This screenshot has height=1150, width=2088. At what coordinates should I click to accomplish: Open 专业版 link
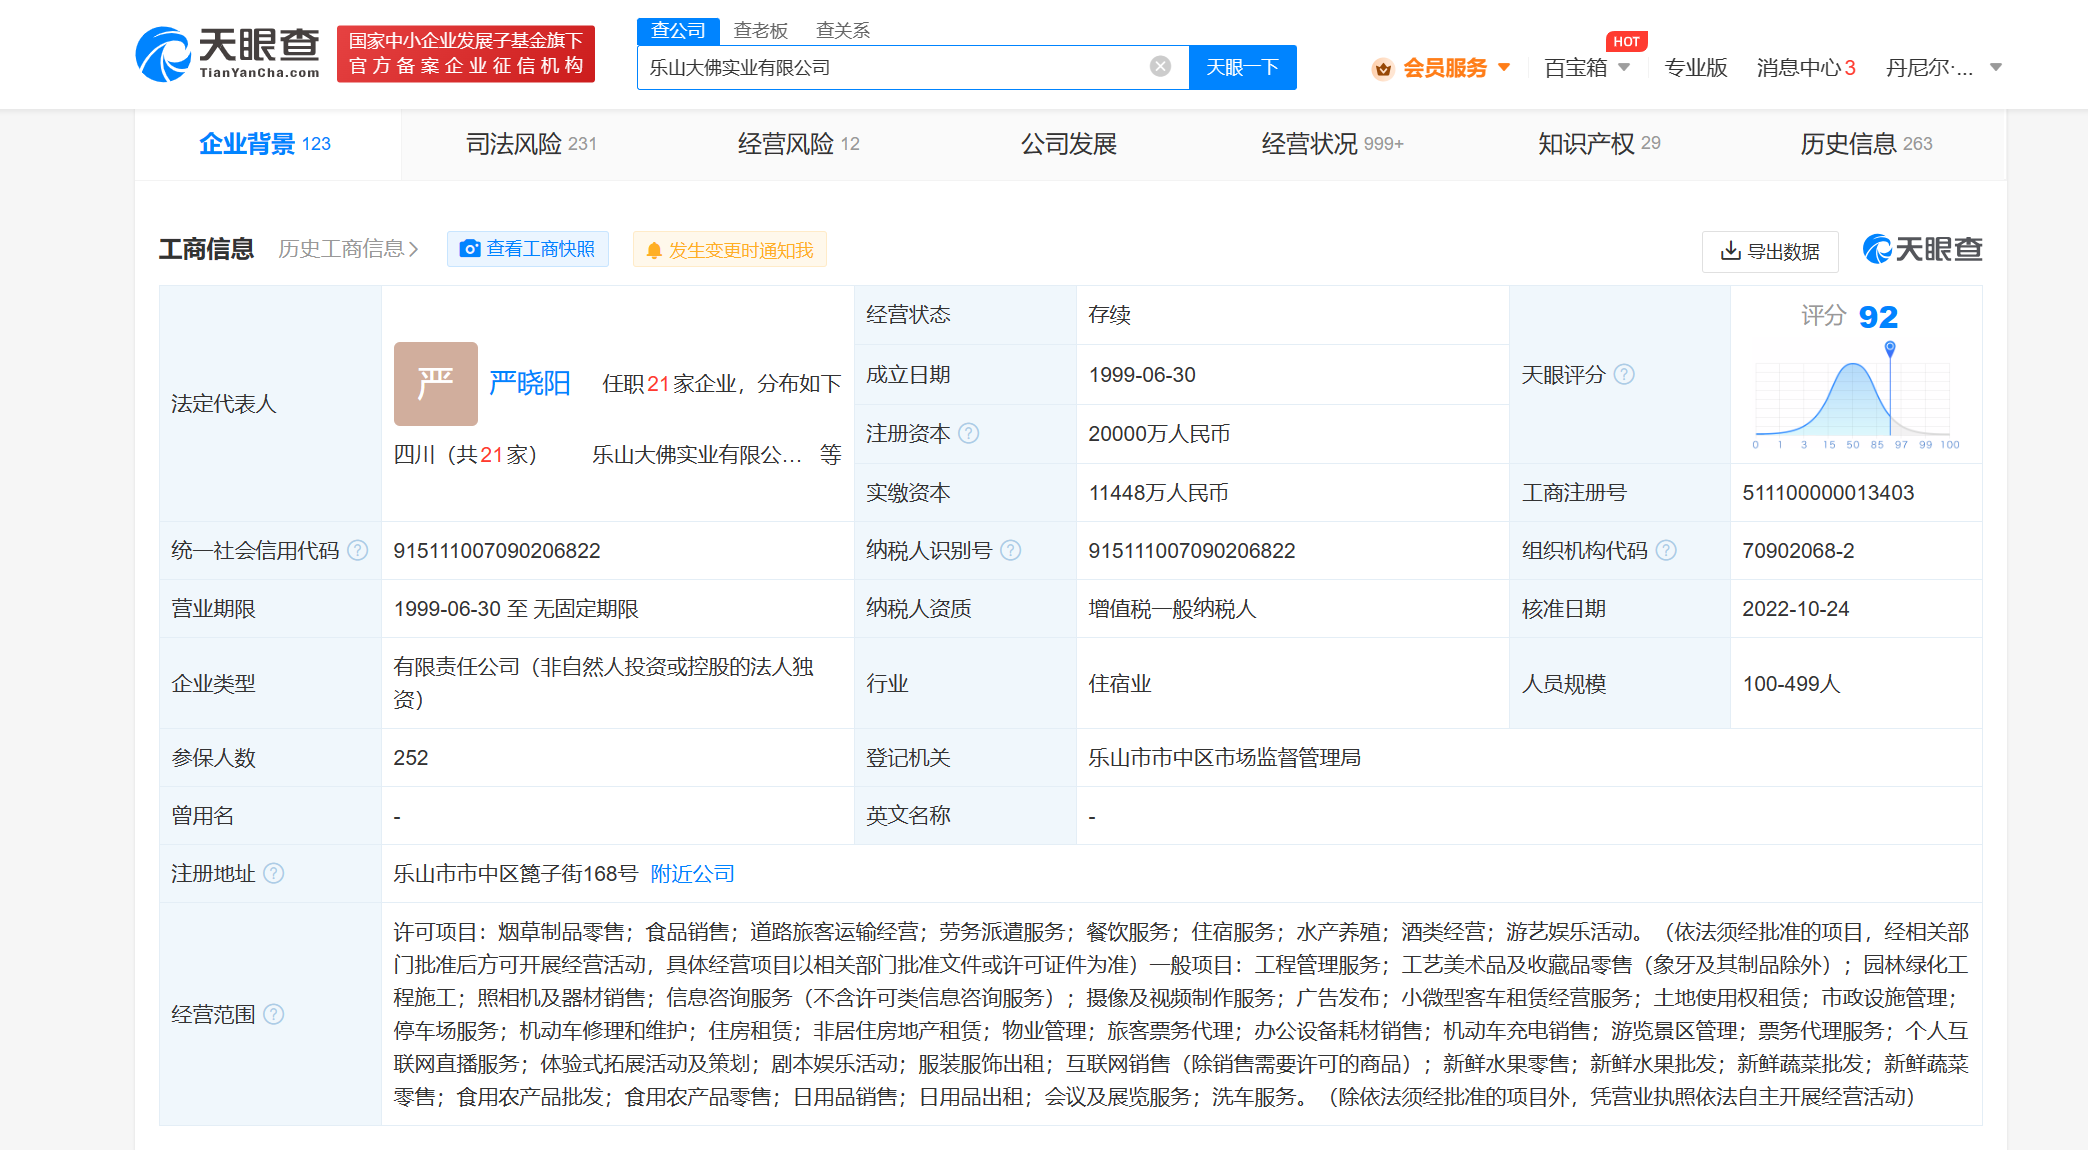tap(1696, 68)
